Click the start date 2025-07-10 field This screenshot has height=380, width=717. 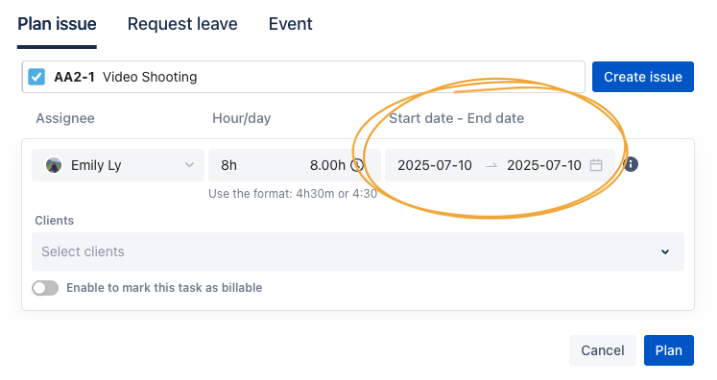[x=434, y=165]
